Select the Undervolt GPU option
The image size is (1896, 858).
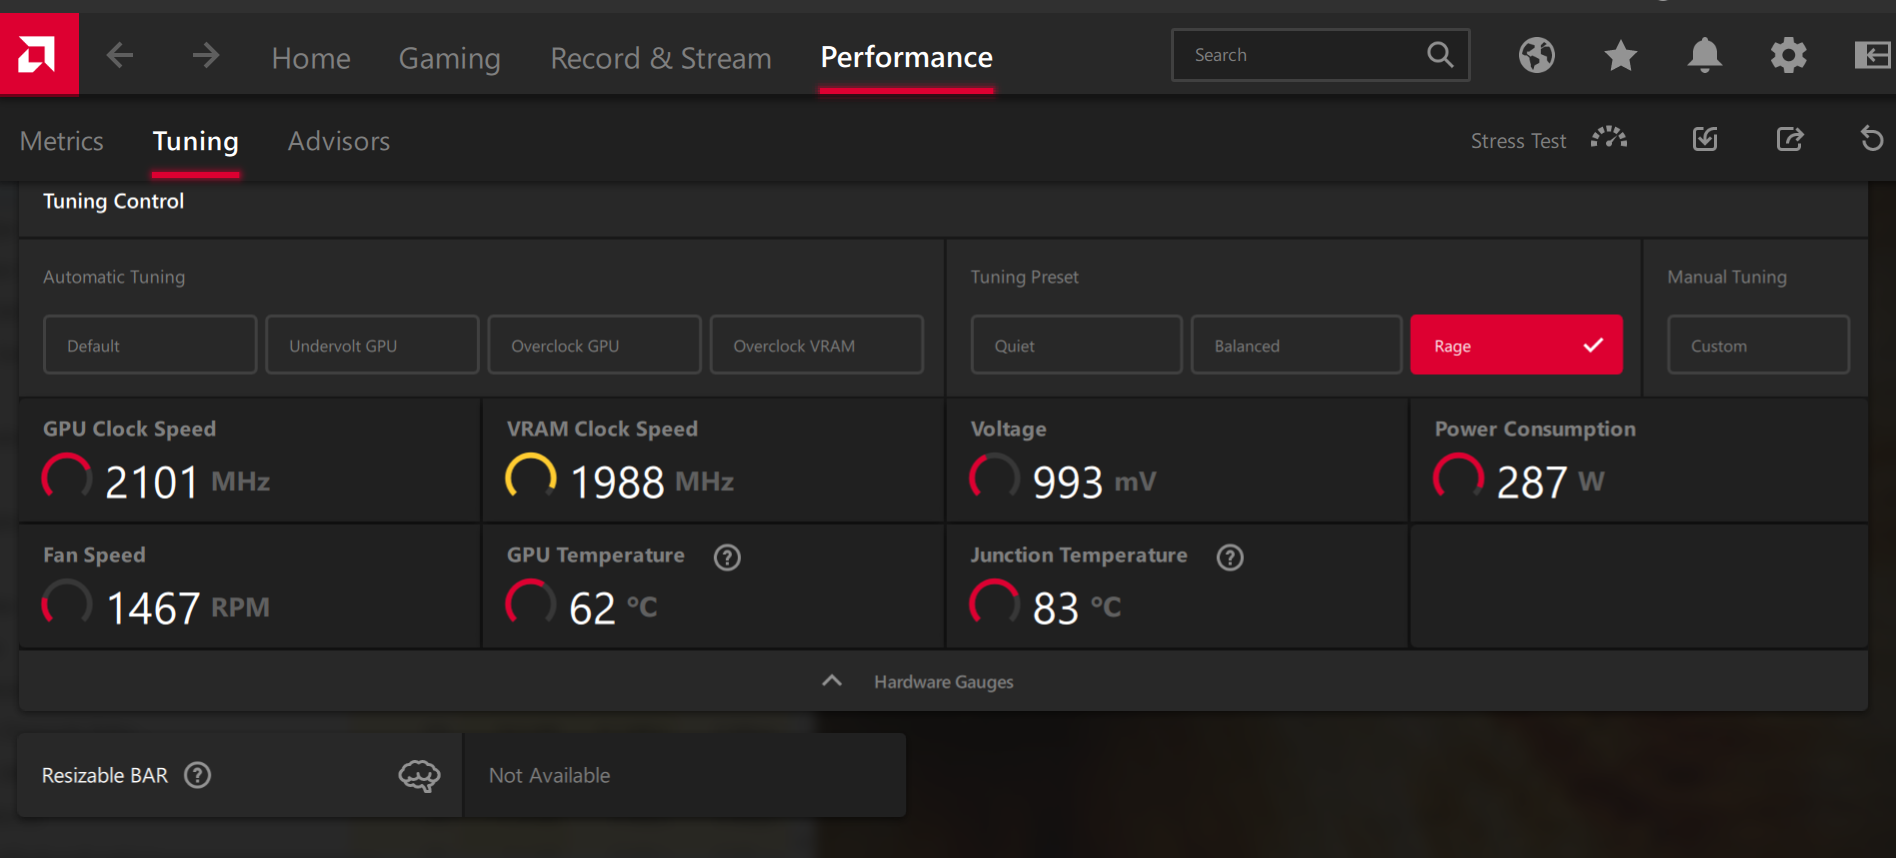(372, 345)
